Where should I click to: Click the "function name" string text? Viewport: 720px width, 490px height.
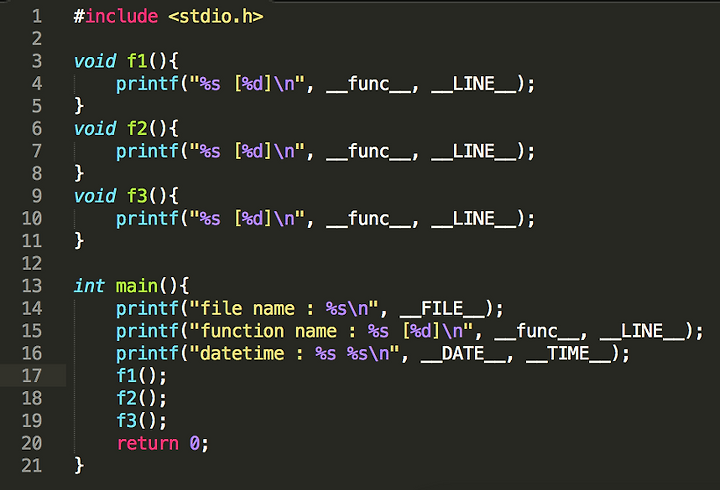268,331
